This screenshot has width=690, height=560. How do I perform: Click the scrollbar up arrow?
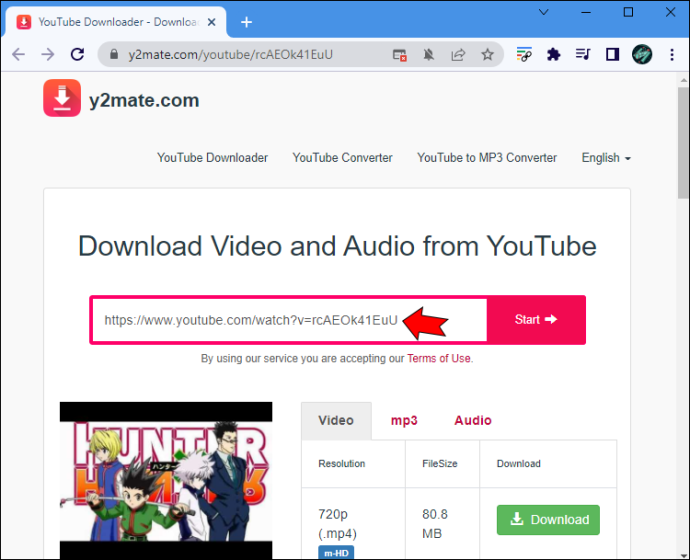pos(683,80)
